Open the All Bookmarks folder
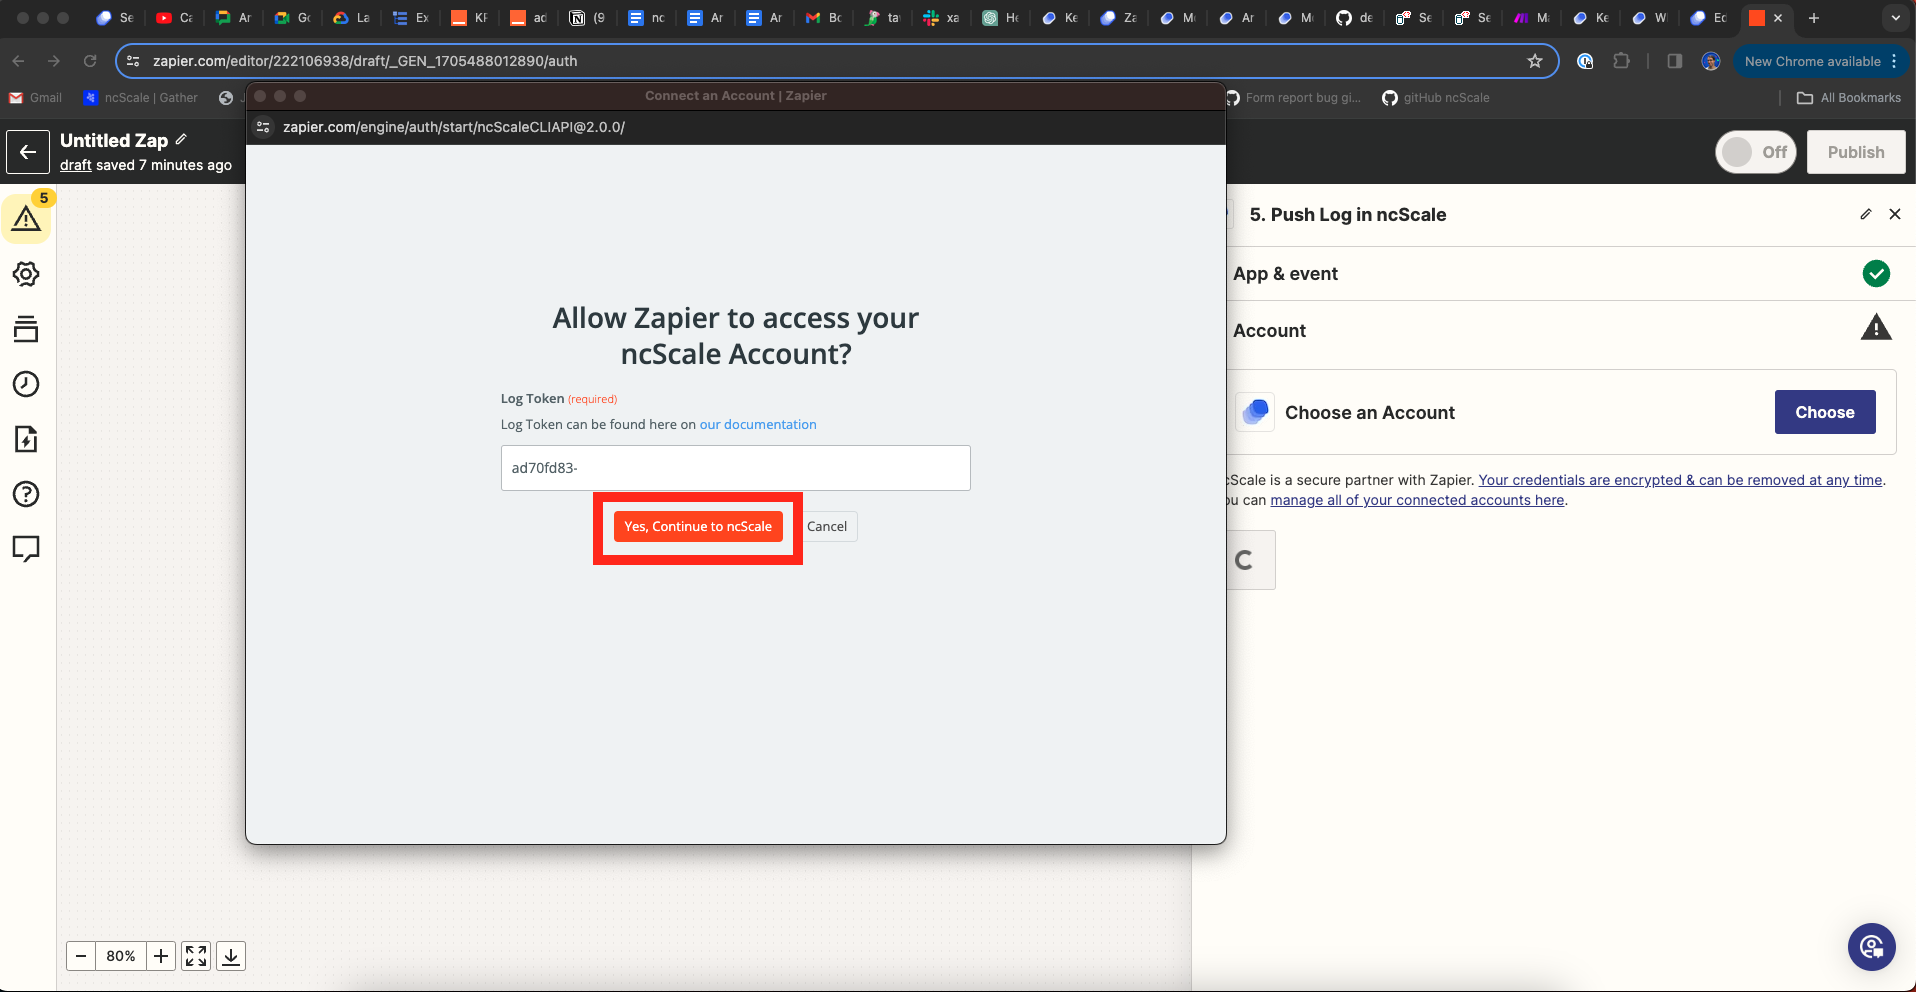The width and height of the screenshot is (1916, 992). tap(1849, 98)
